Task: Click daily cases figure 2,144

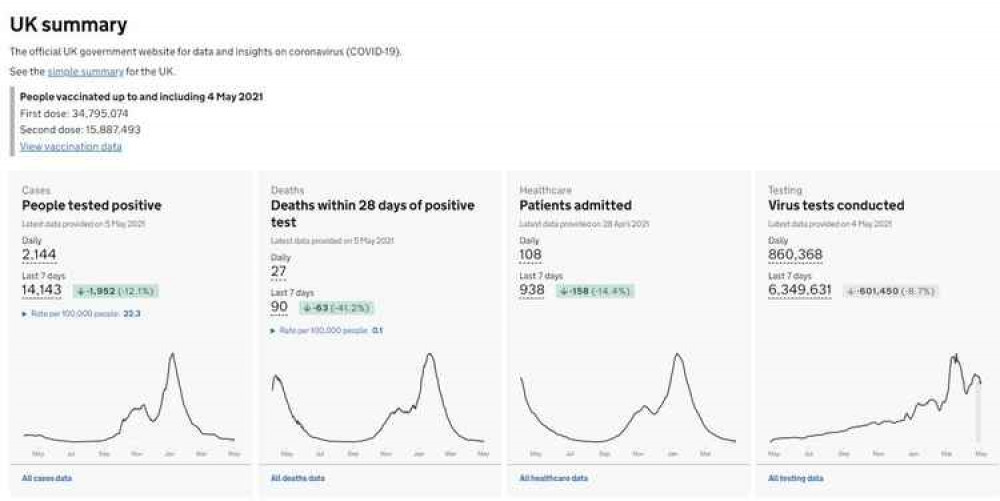Action: (x=40, y=255)
